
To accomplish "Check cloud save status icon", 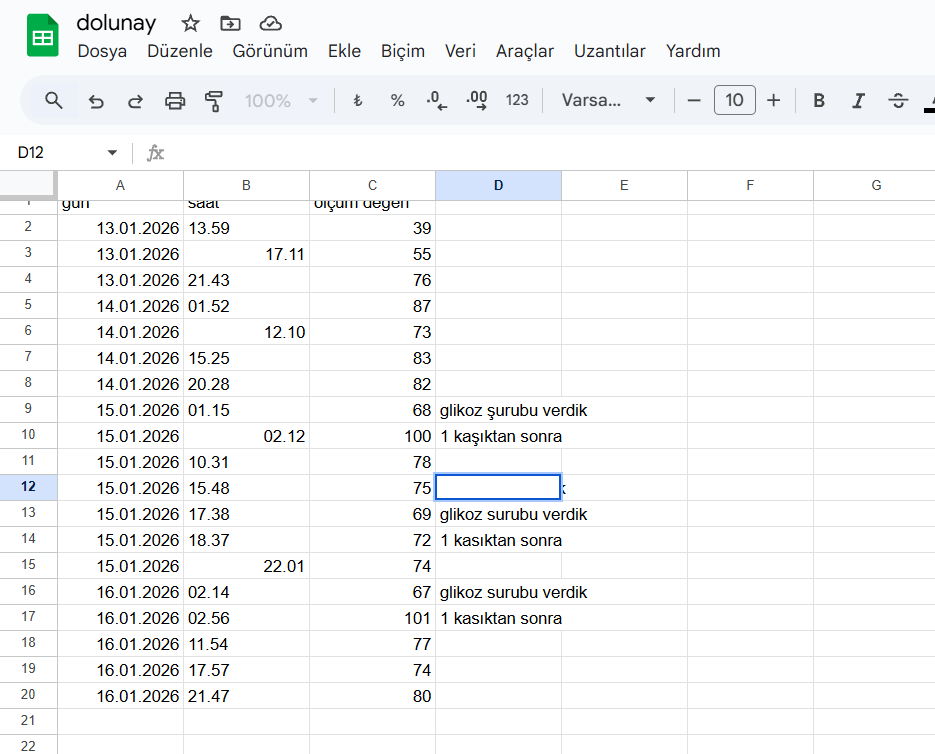I will coord(271,24).
